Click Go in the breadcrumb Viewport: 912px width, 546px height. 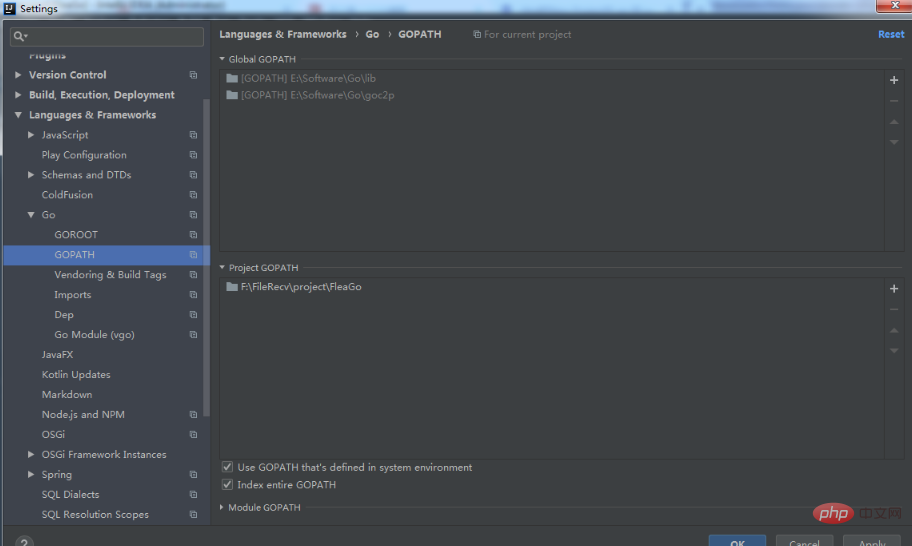(372, 34)
